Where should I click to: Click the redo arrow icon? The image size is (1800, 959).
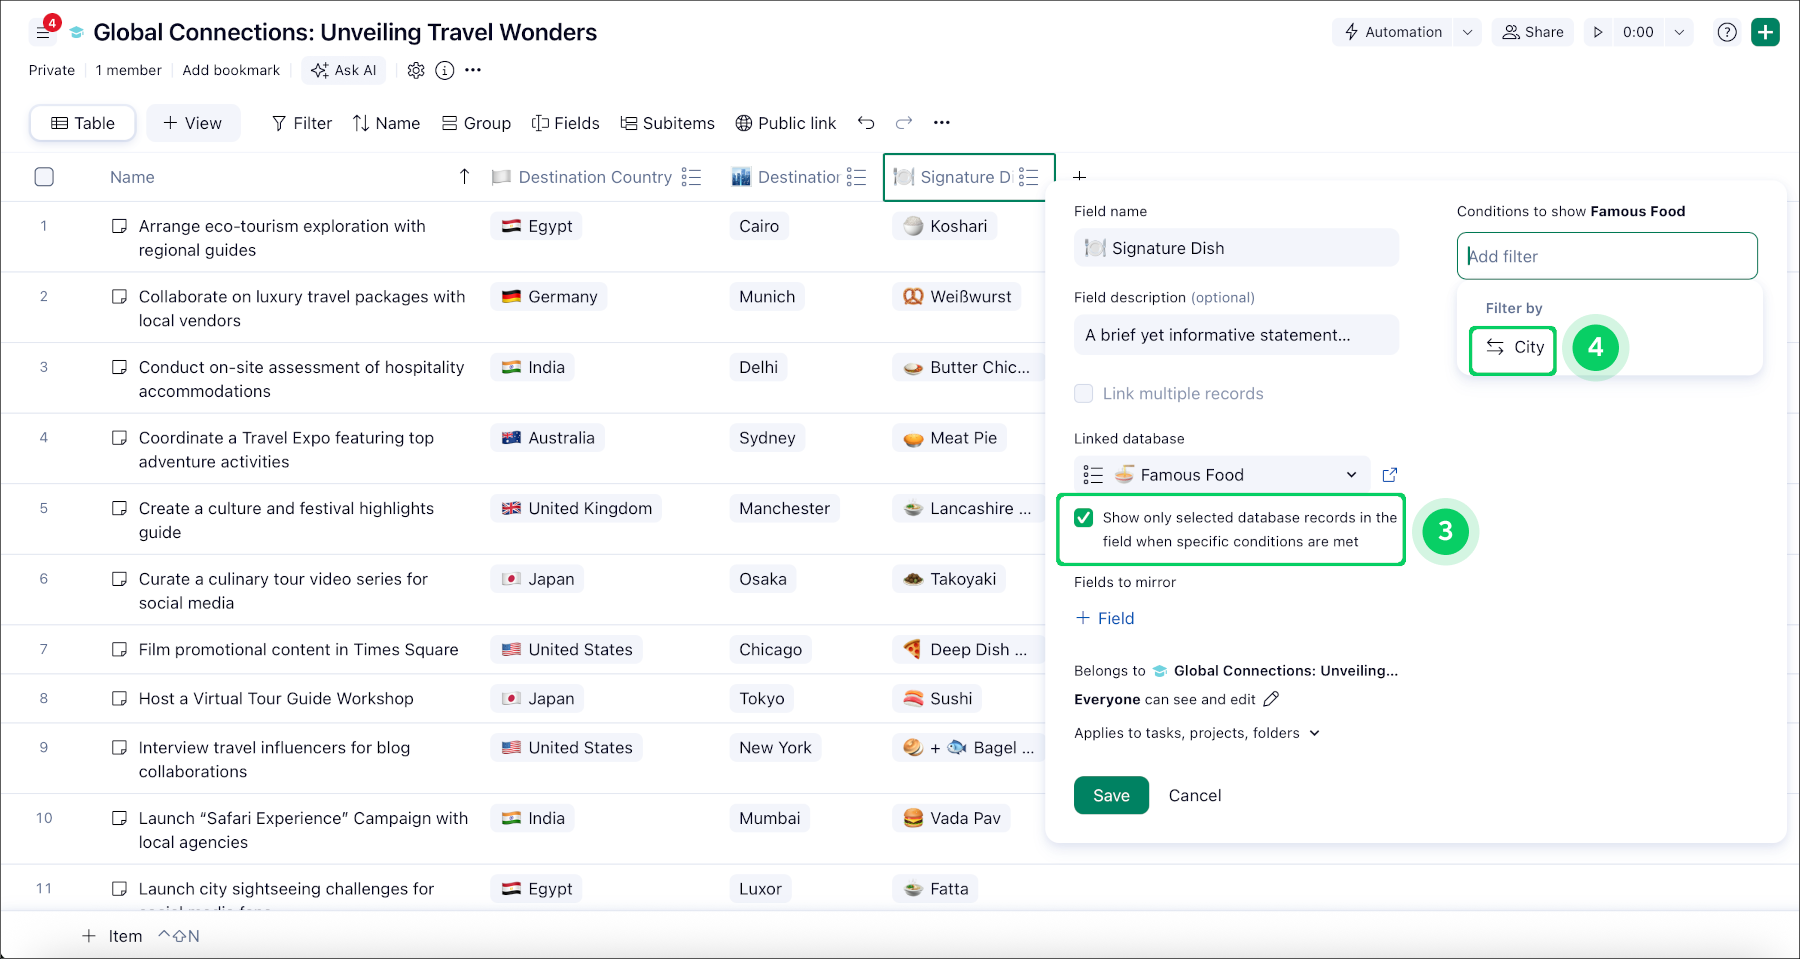point(904,123)
